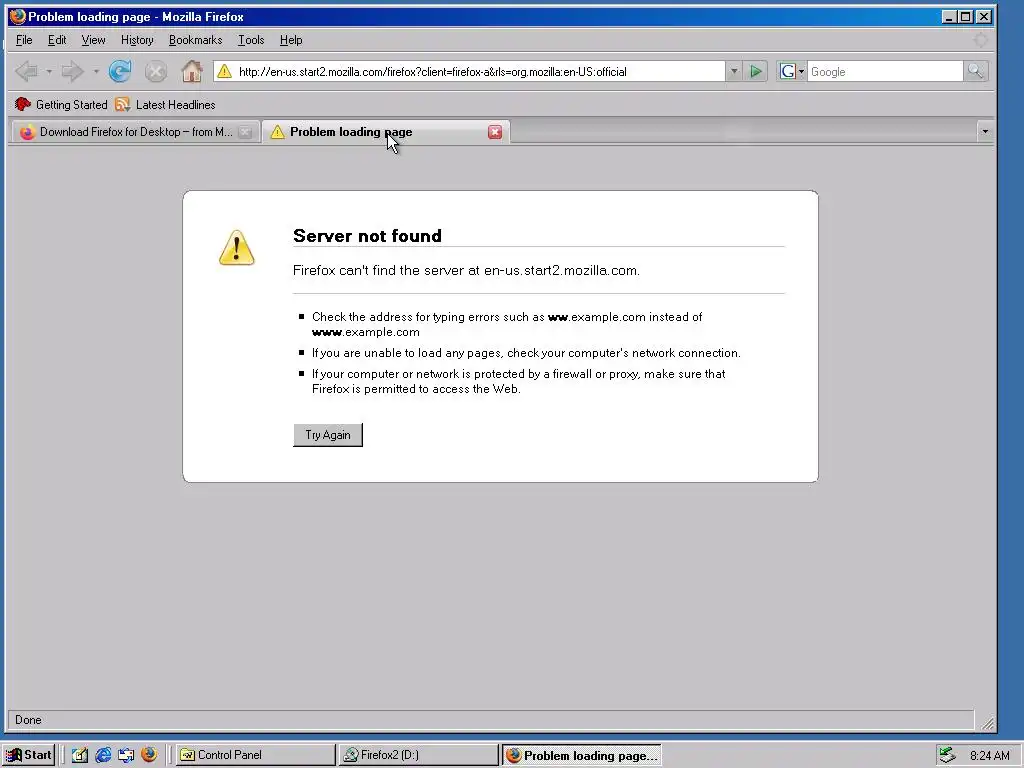
Task: Click inside the Google search box
Action: (885, 72)
